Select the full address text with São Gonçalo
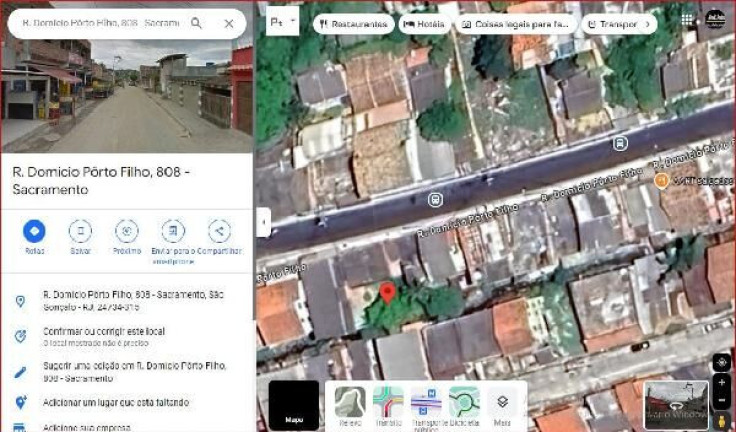The height and width of the screenshot is (432, 736). coord(134,301)
